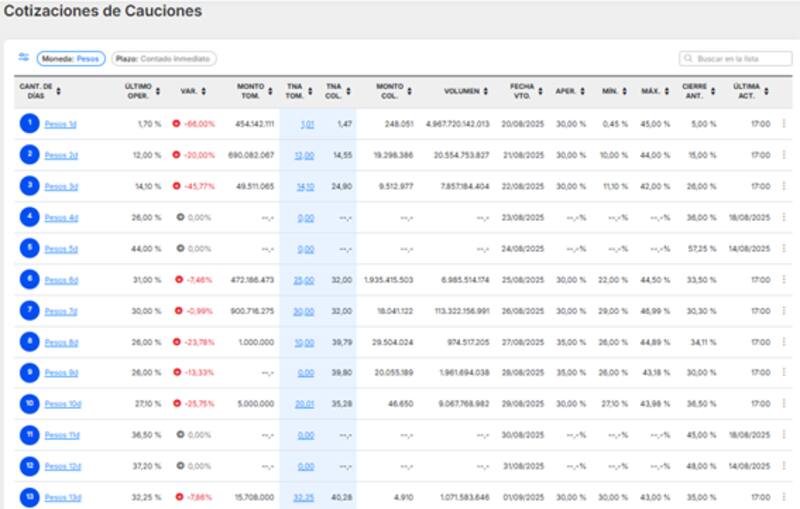This screenshot has width=800, height=509.
Task: Click the three-dot menu for Pesos 1d row
Action: 783,124
